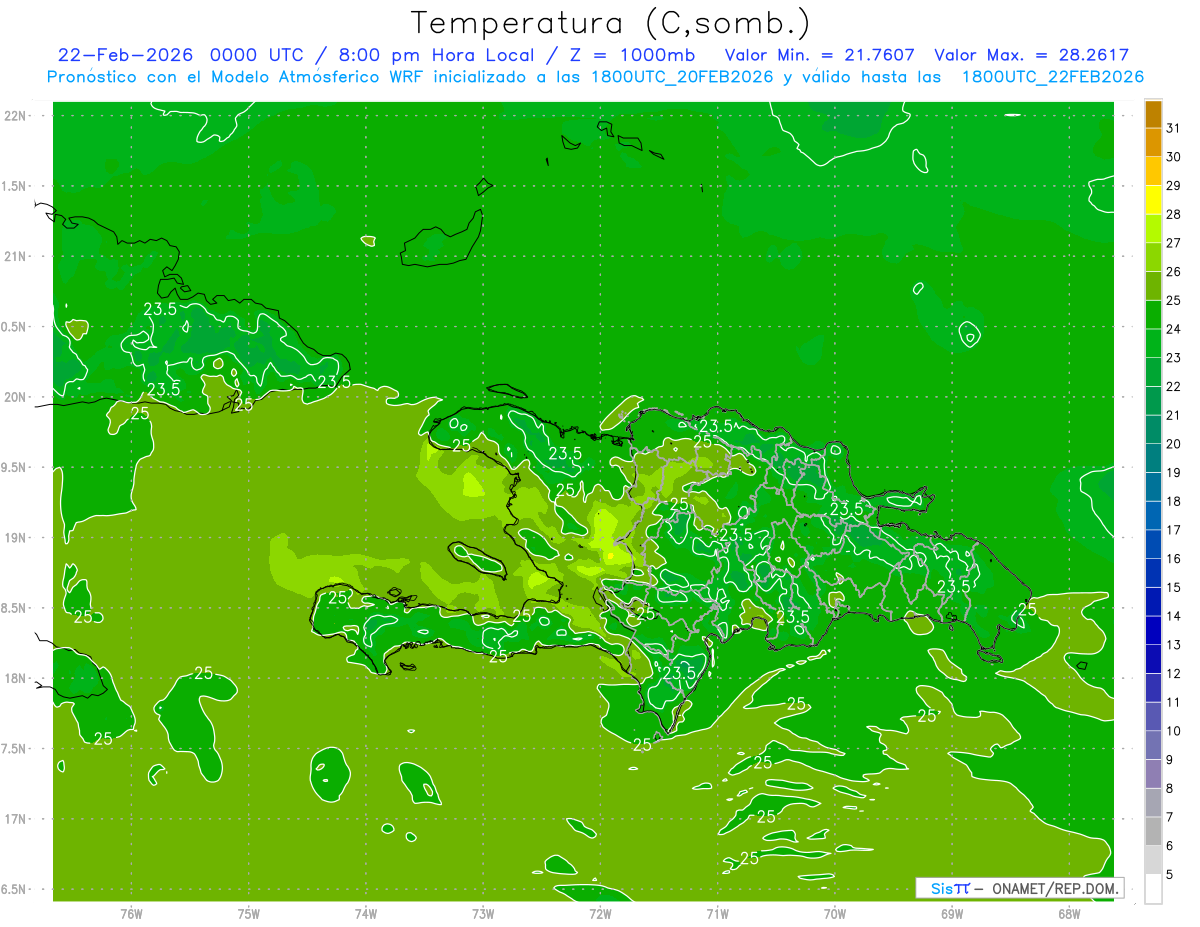Click the legend value "25"

[x=1174, y=300]
